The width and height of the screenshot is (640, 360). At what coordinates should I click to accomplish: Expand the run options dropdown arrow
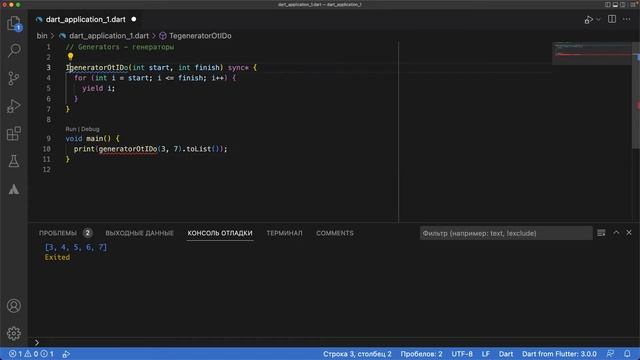(598, 20)
